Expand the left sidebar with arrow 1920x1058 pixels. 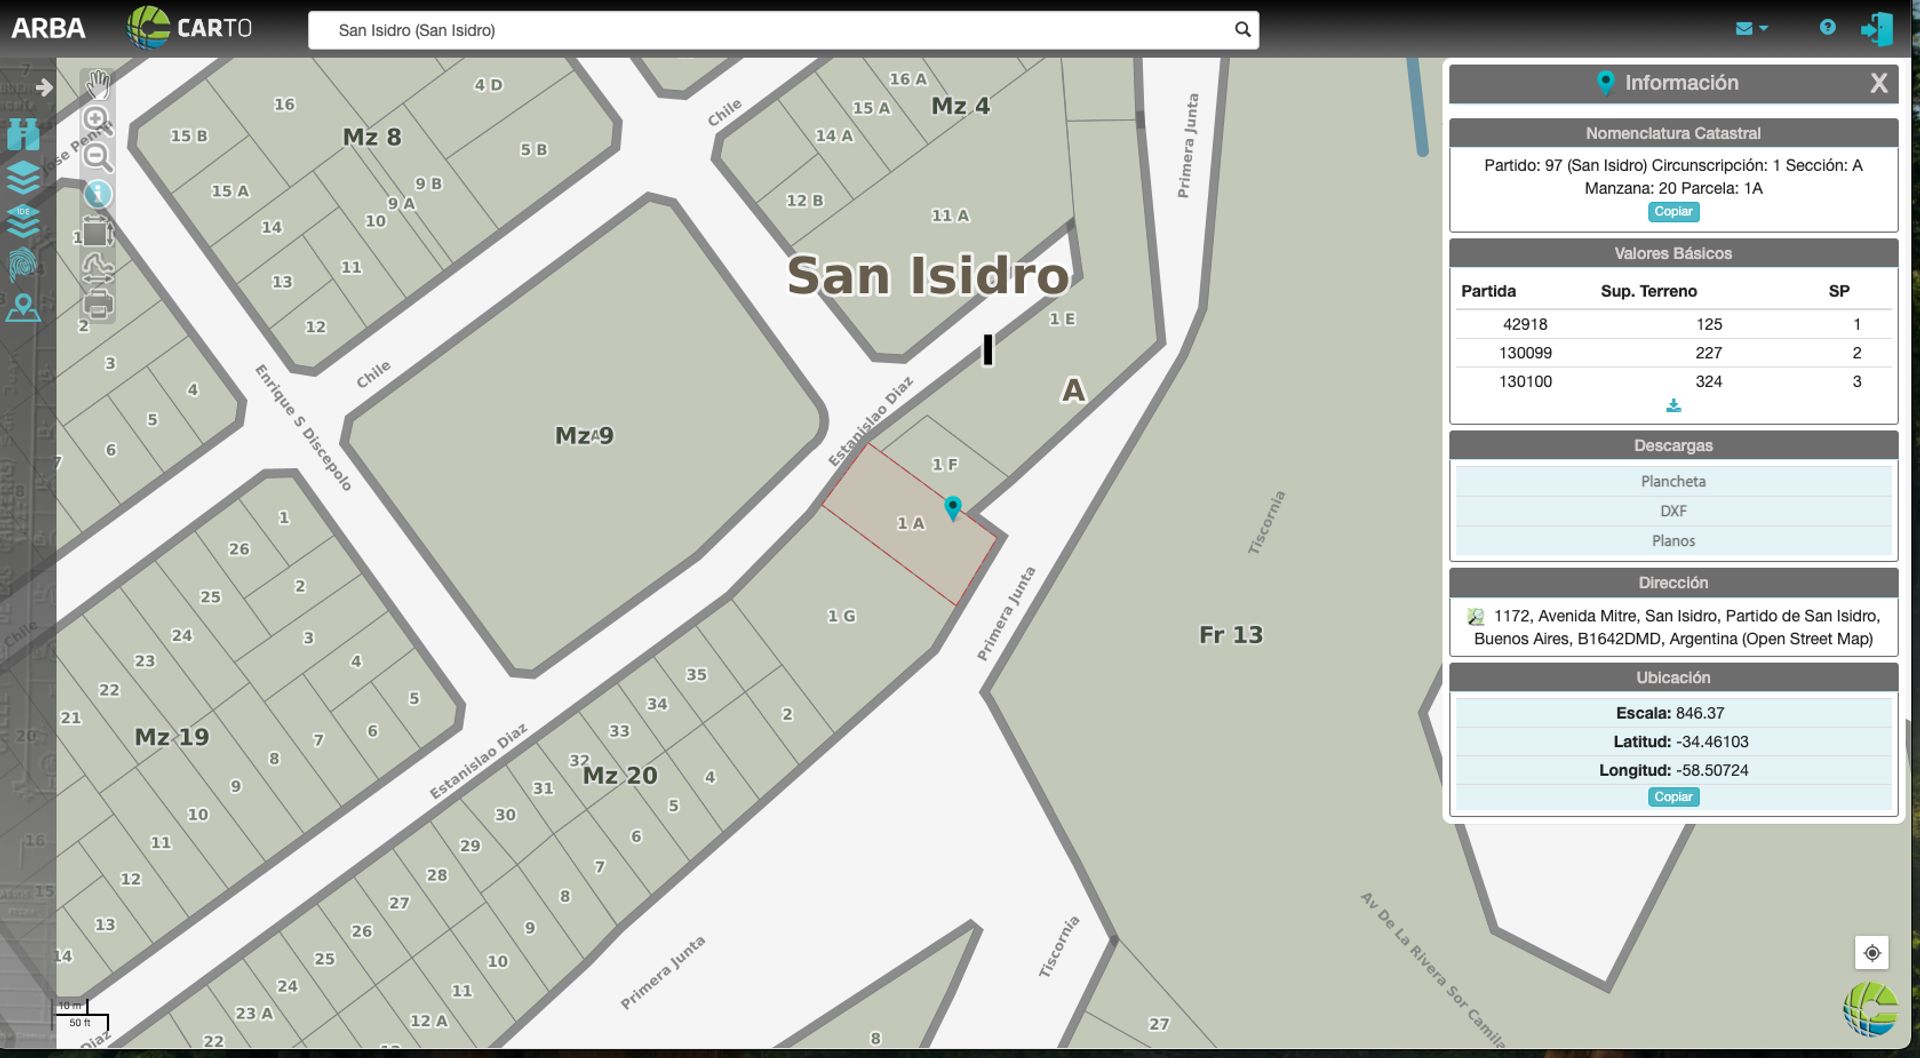click(44, 88)
